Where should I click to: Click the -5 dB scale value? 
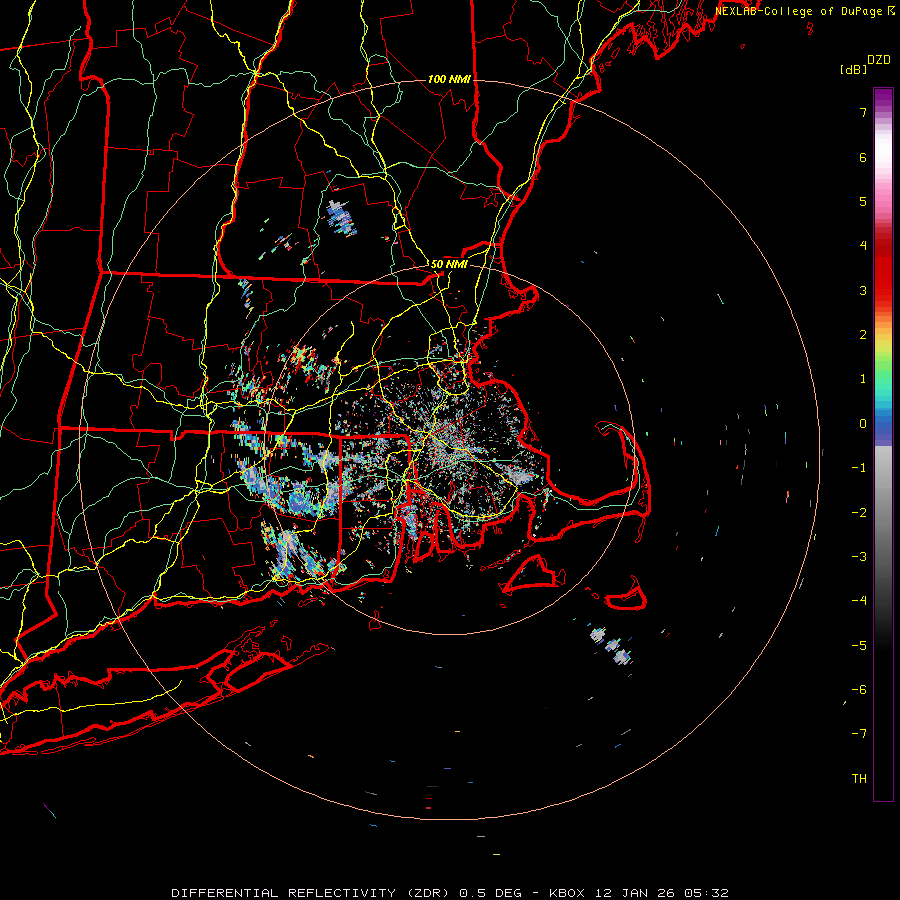(859, 645)
